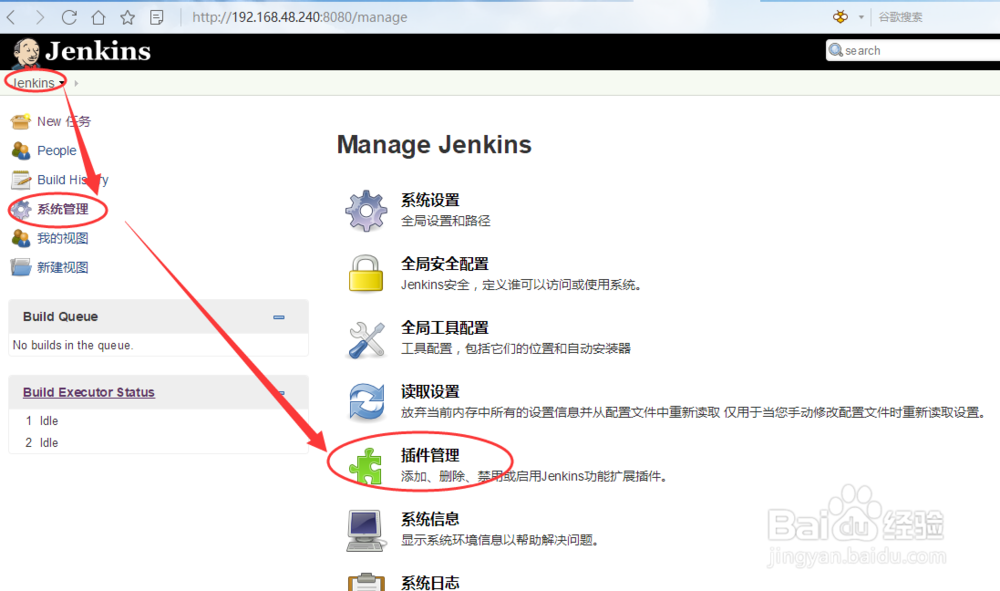Open the People link
The height and width of the screenshot is (591, 1000).
(x=57, y=150)
